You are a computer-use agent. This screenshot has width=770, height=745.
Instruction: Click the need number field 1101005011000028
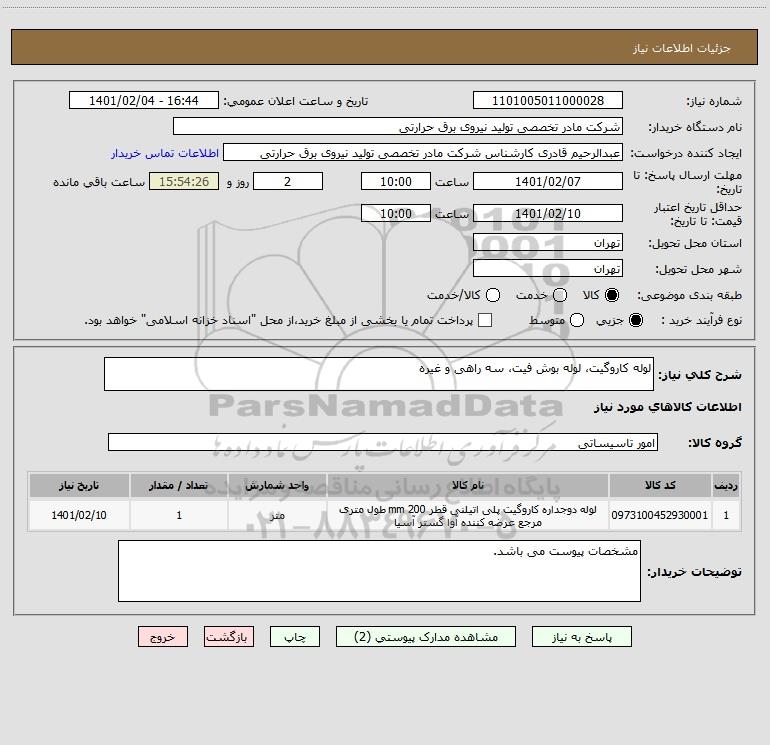point(548,101)
